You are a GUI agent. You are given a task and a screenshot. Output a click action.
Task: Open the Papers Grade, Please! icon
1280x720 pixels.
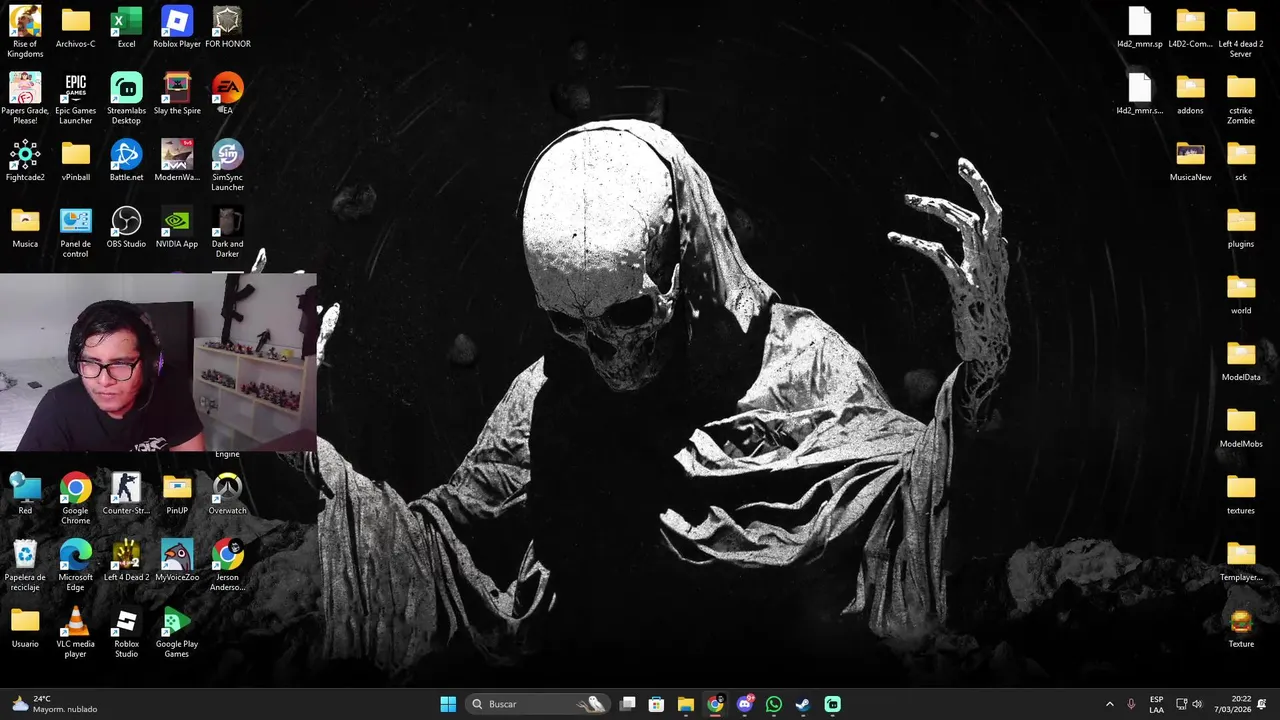[x=25, y=98]
